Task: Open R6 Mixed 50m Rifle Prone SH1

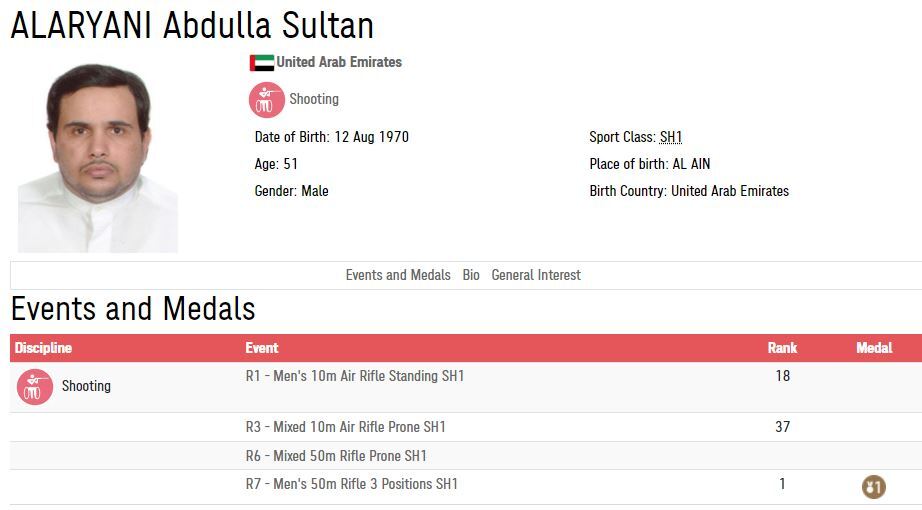Action: tap(336, 456)
